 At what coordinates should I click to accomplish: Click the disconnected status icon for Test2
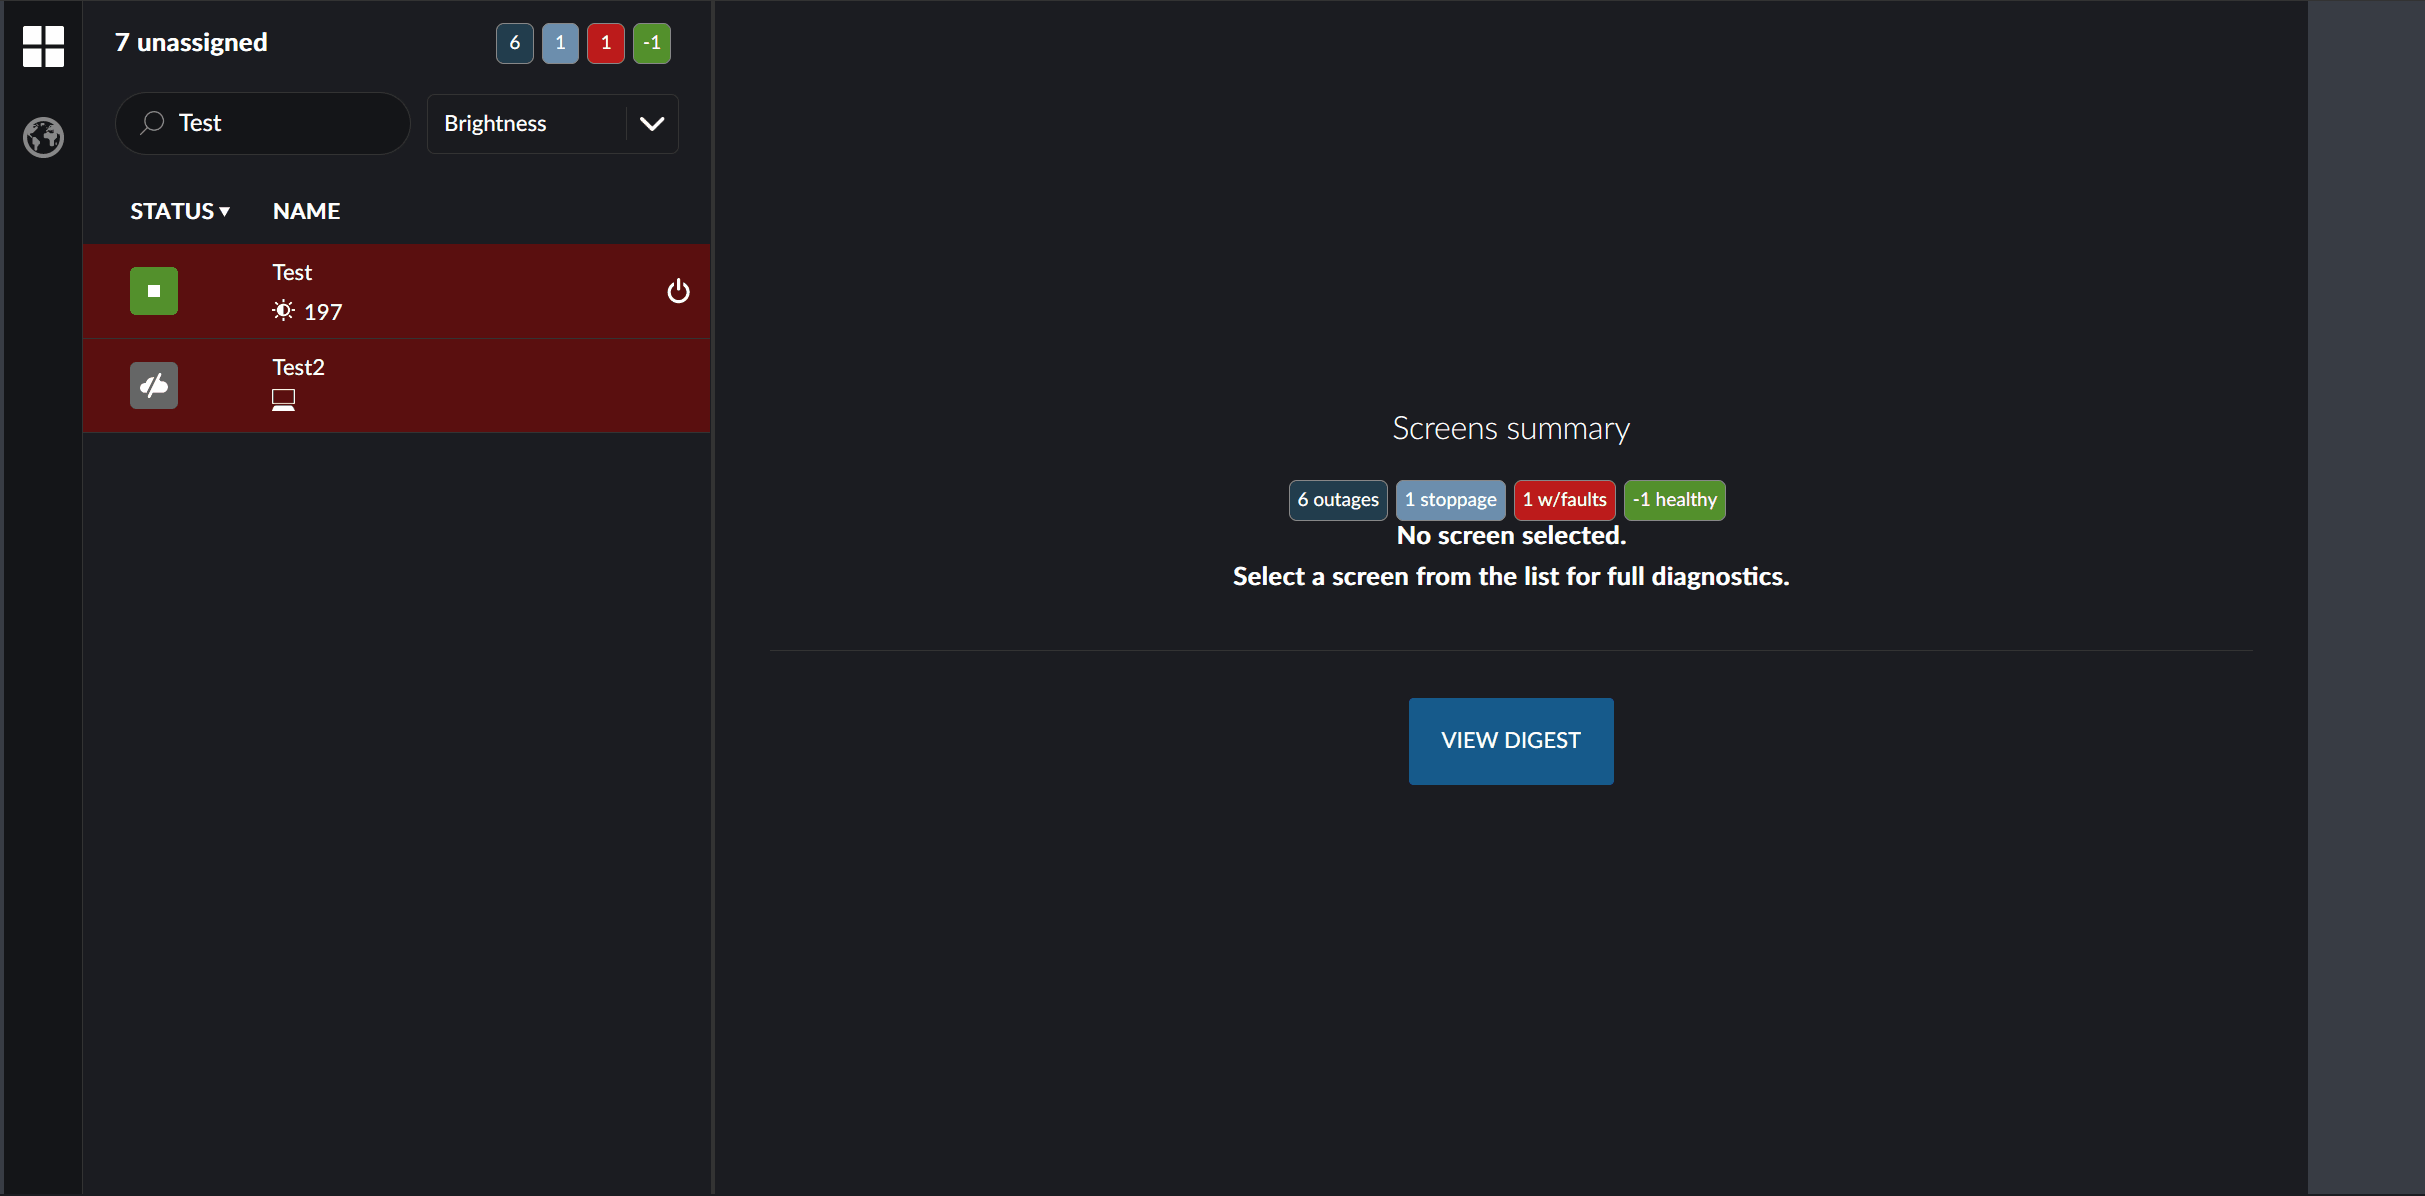(x=154, y=385)
